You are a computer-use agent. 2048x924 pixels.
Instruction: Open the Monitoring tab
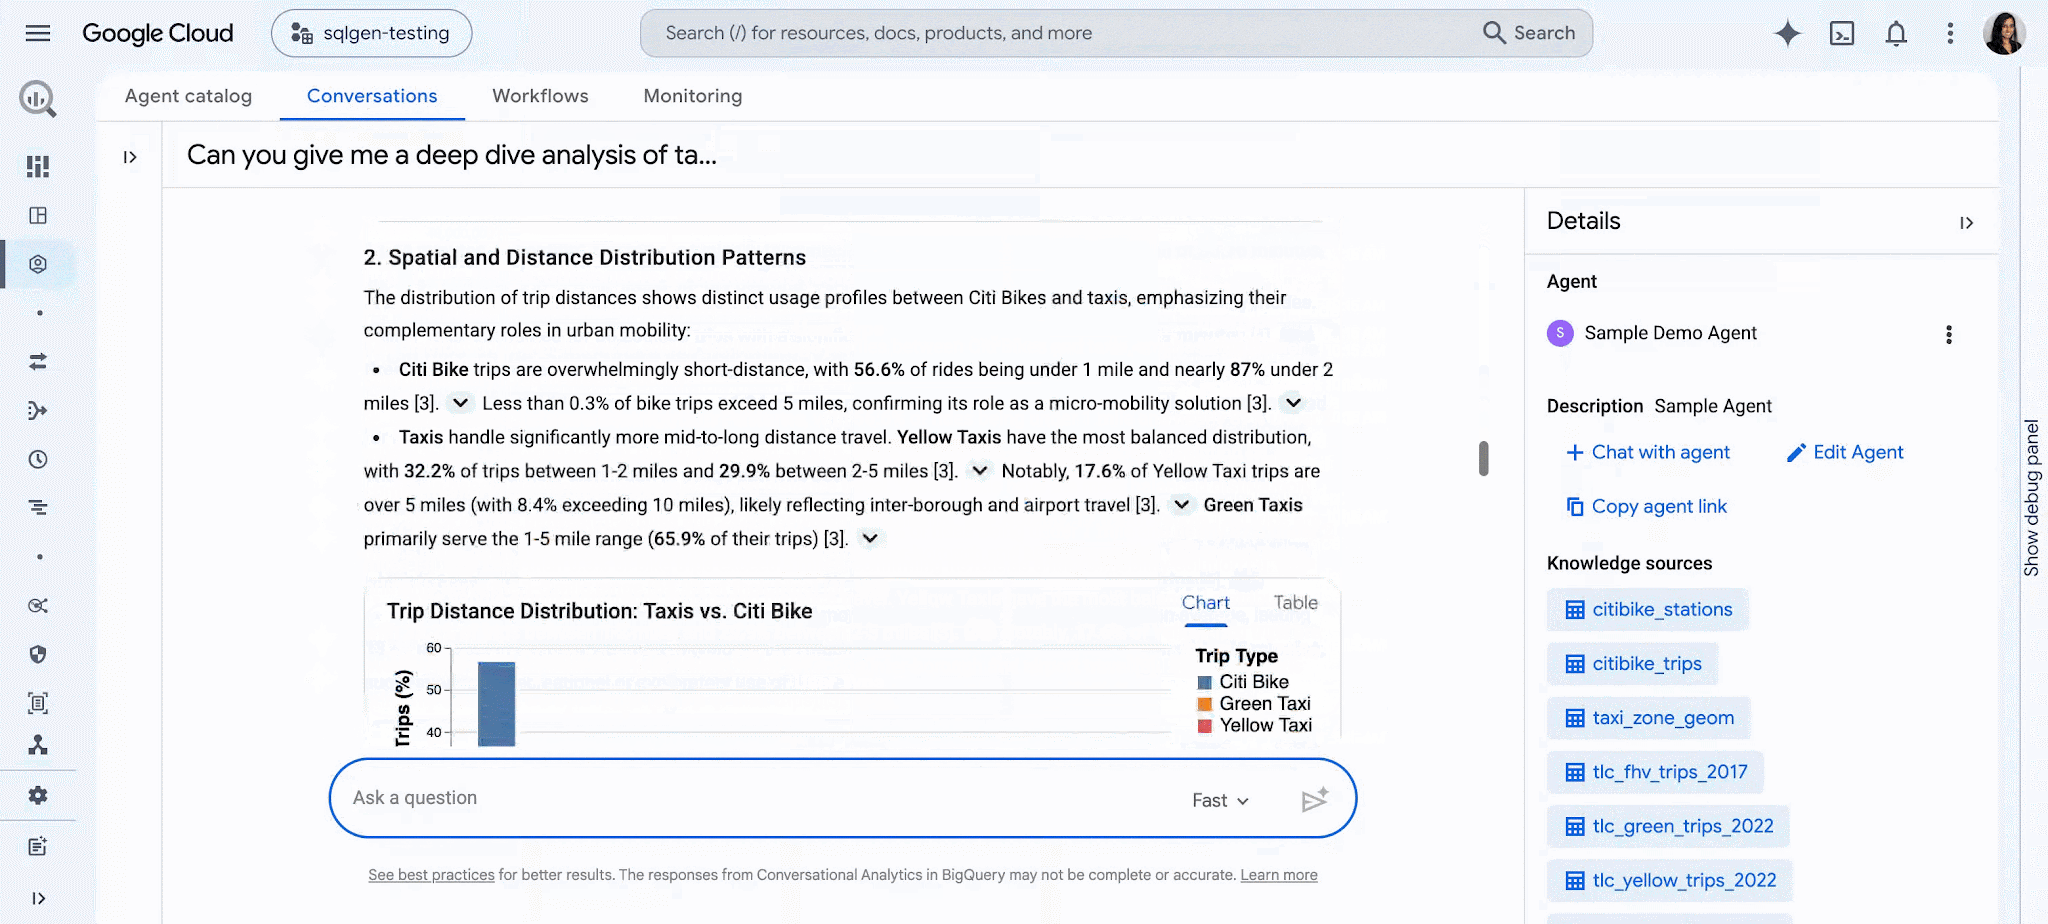click(x=693, y=96)
